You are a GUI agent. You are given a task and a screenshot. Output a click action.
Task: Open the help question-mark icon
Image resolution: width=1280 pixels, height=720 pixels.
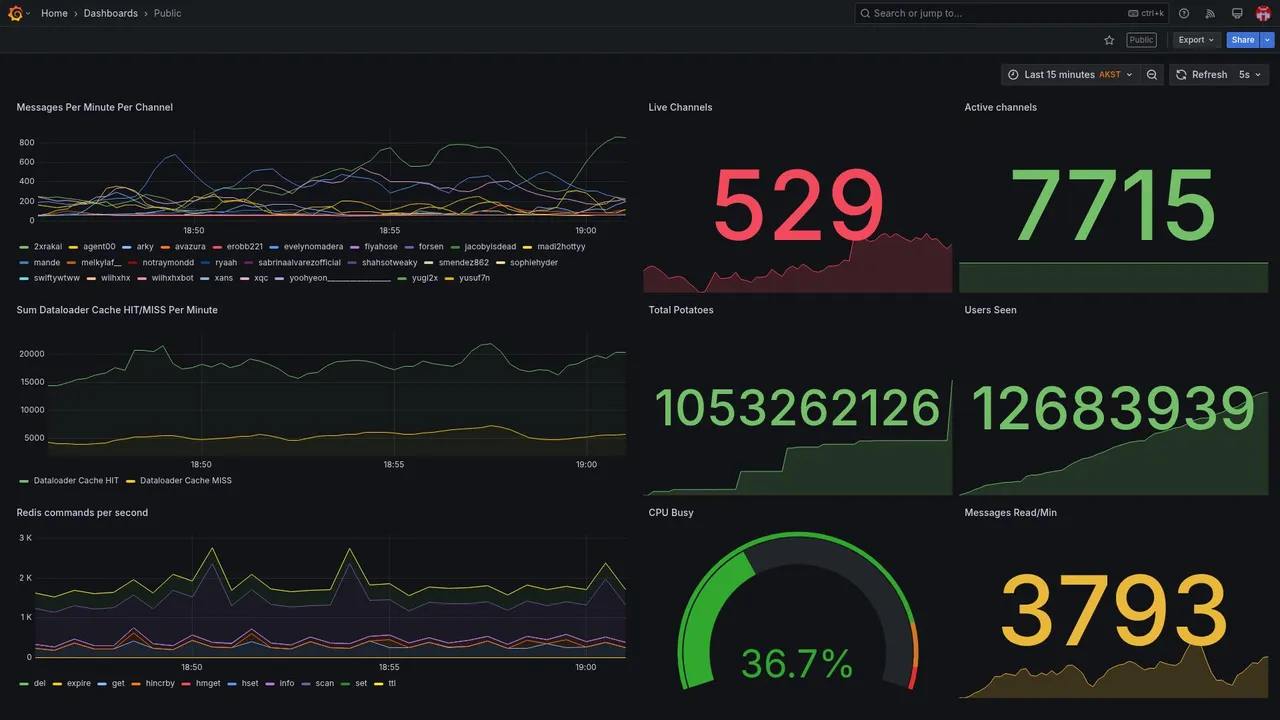1184,13
